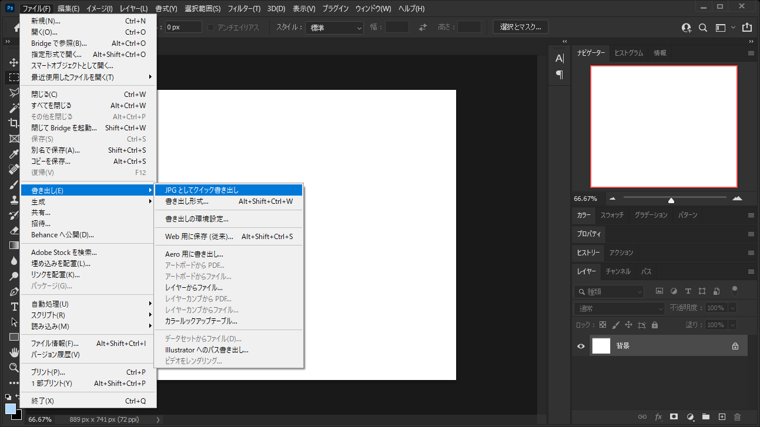Swap width and height arrows icon
Viewport: 760px width, 427px height.
pyautogui.click(x=423, y=27)
